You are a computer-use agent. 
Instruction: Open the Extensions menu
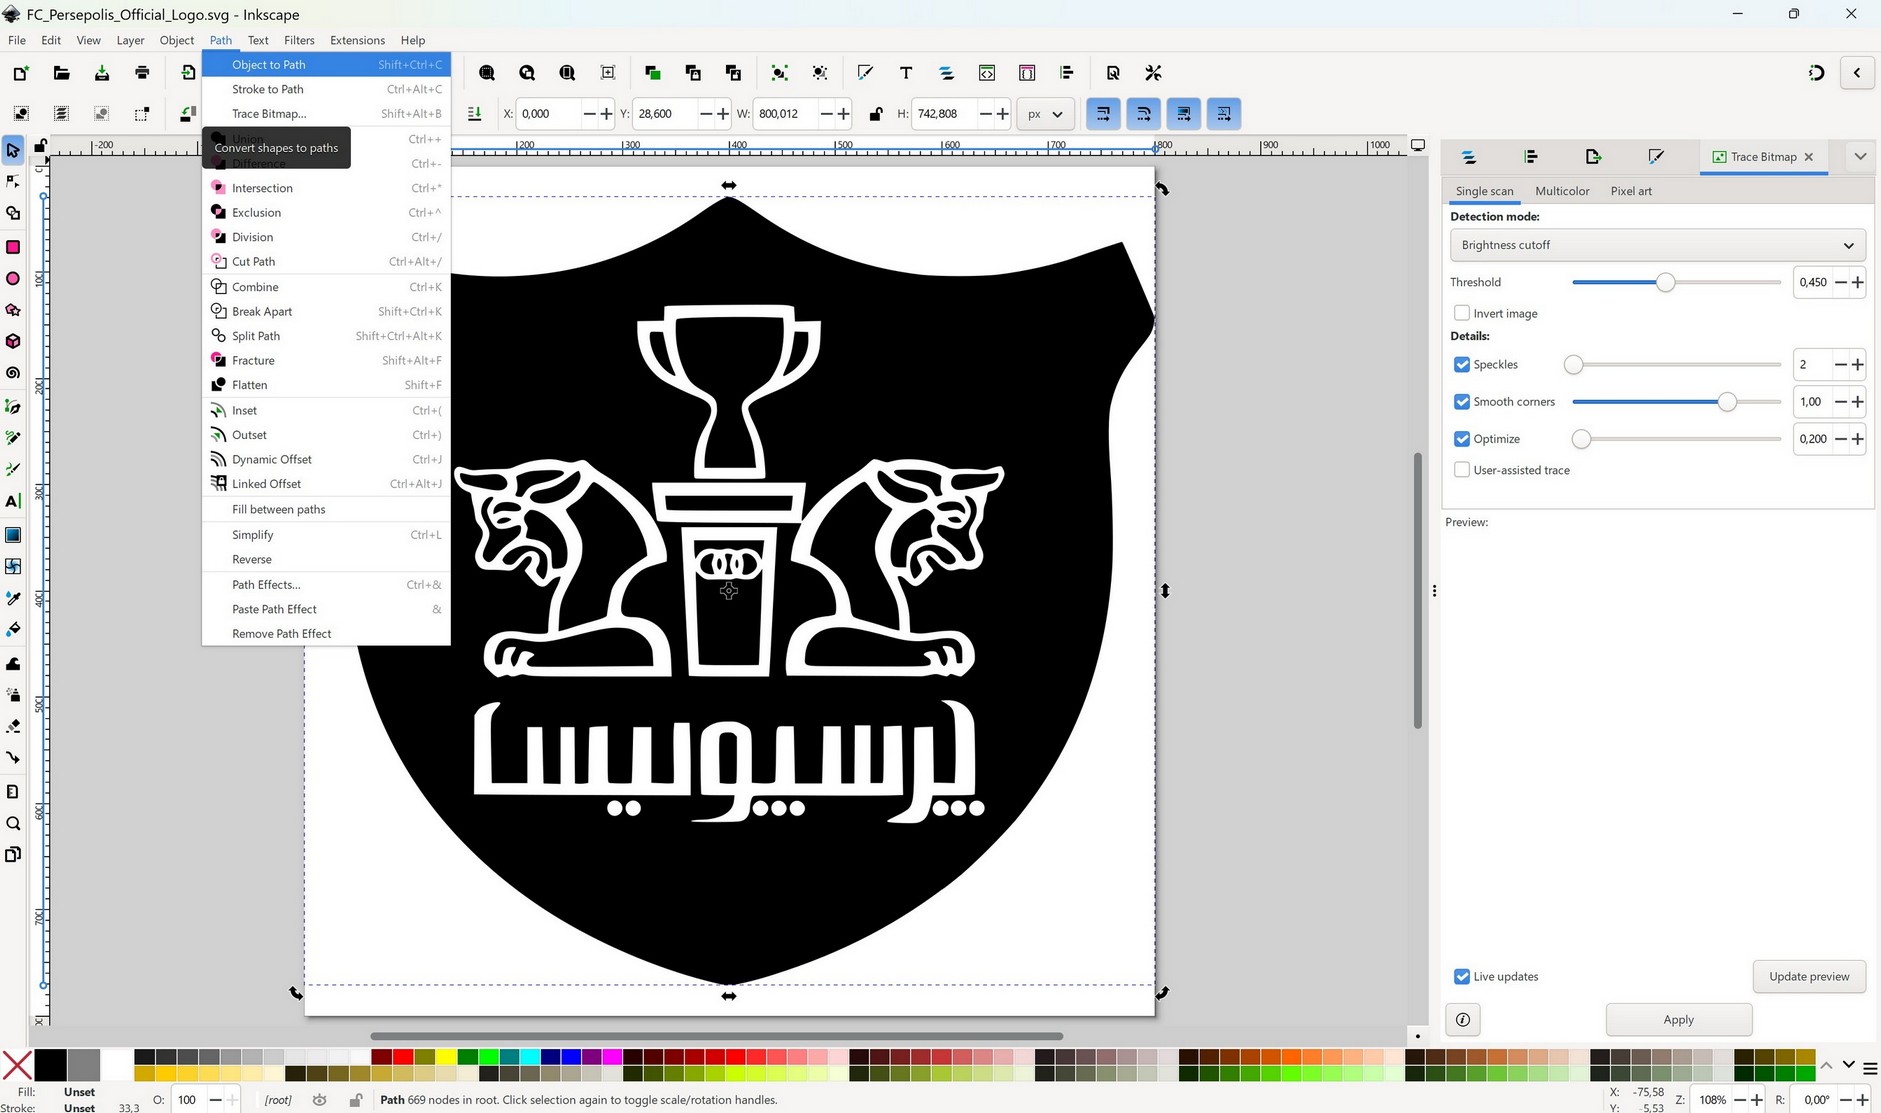point(357,40)
